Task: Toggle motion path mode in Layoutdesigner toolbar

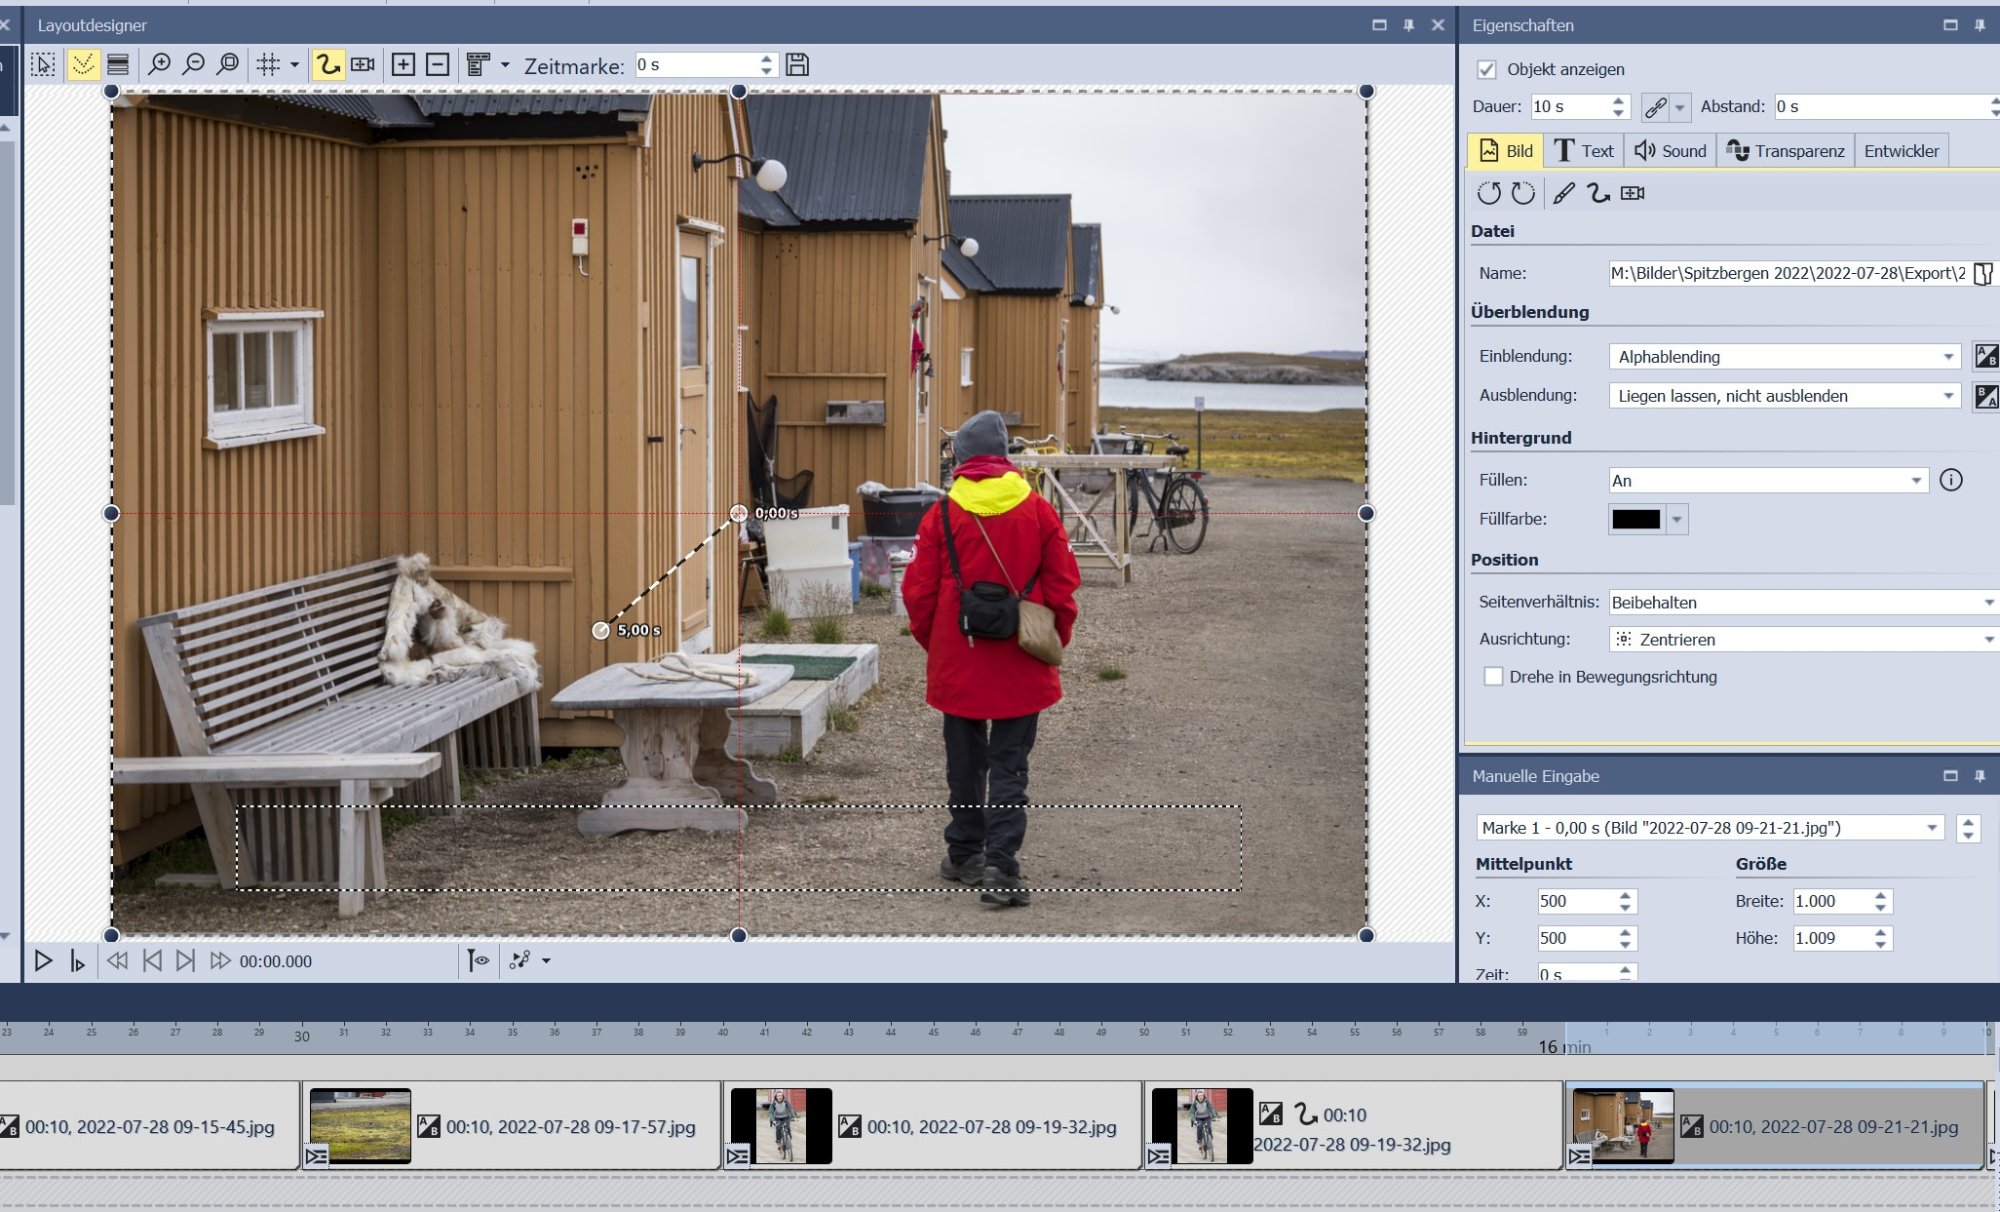Action: 327,65
